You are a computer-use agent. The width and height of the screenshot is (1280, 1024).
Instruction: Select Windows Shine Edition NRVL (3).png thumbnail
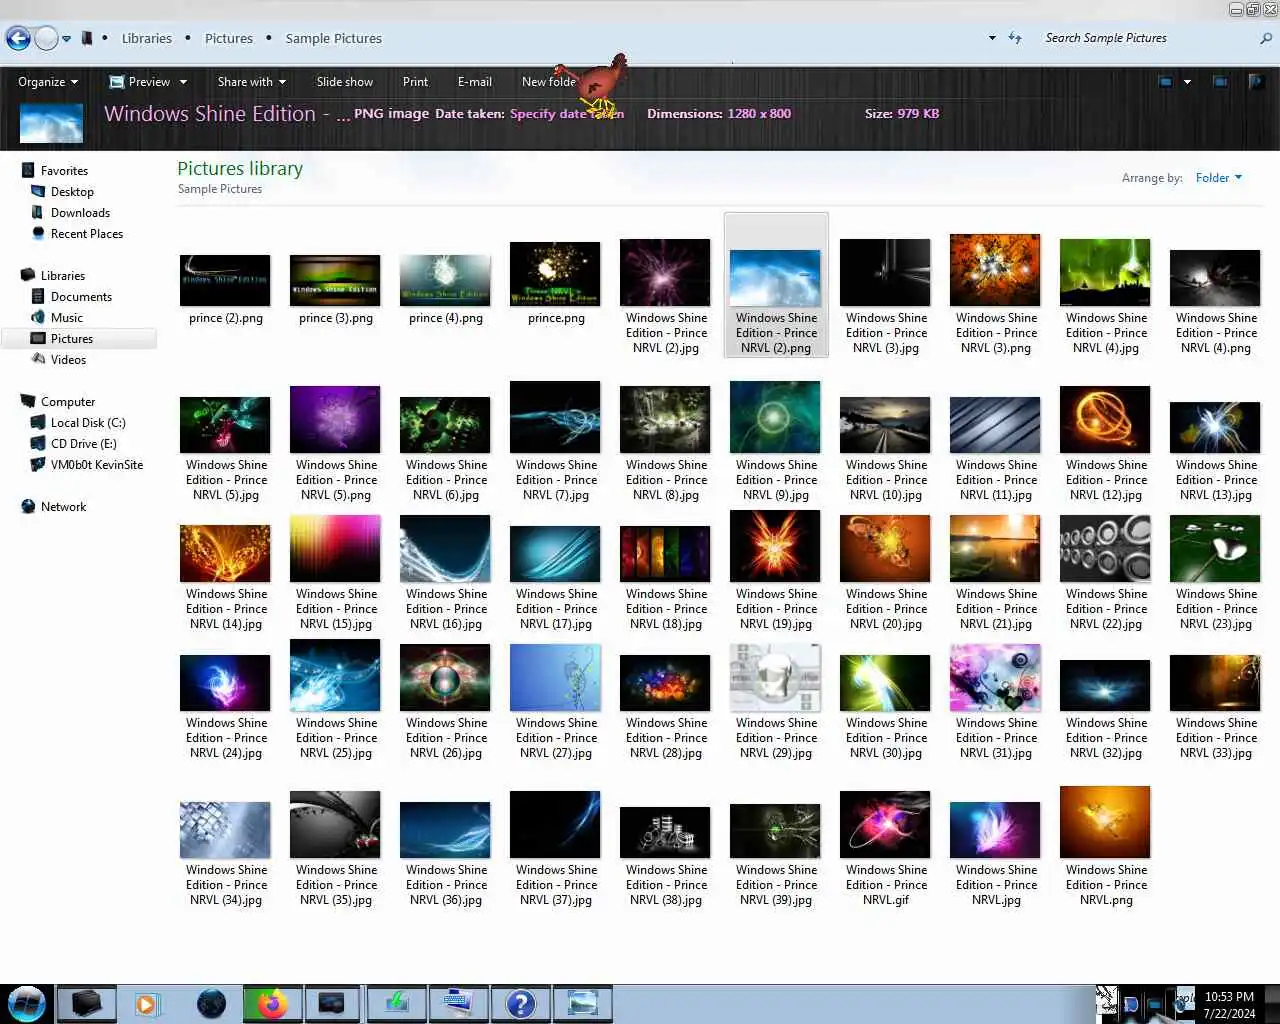tap(995, 270)
